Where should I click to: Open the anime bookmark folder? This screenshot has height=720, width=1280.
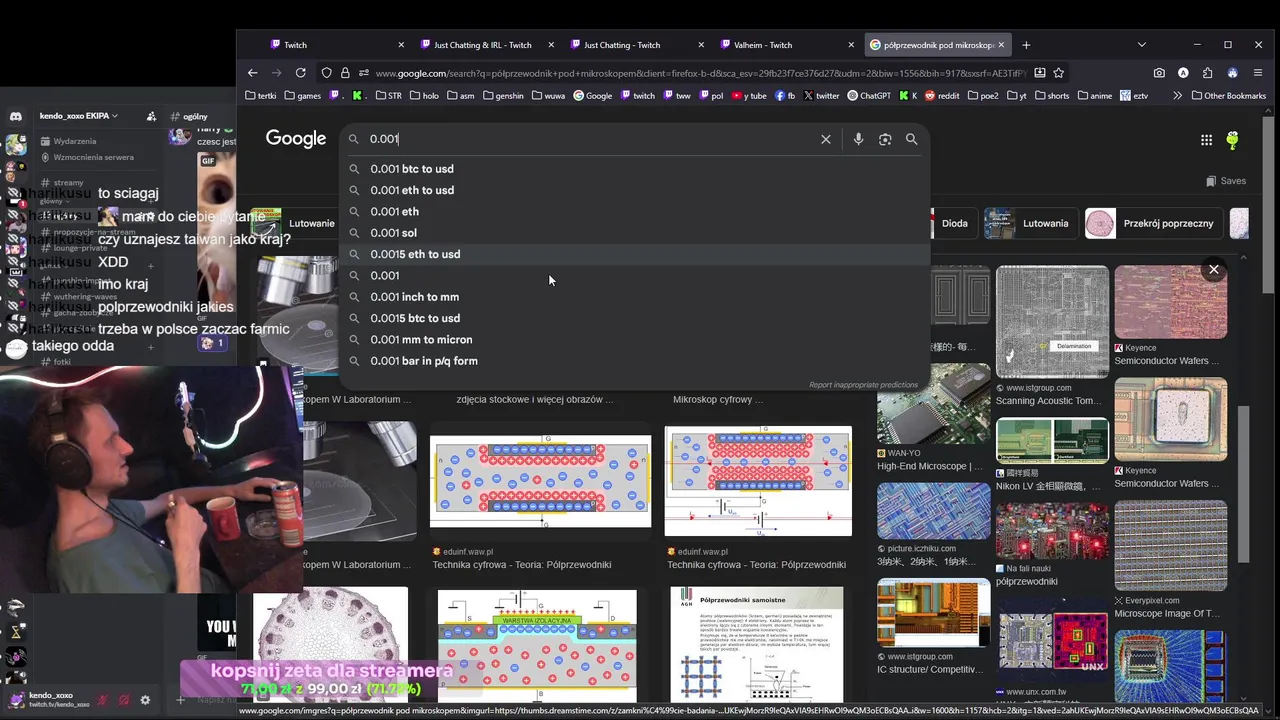pos(1094,96)
